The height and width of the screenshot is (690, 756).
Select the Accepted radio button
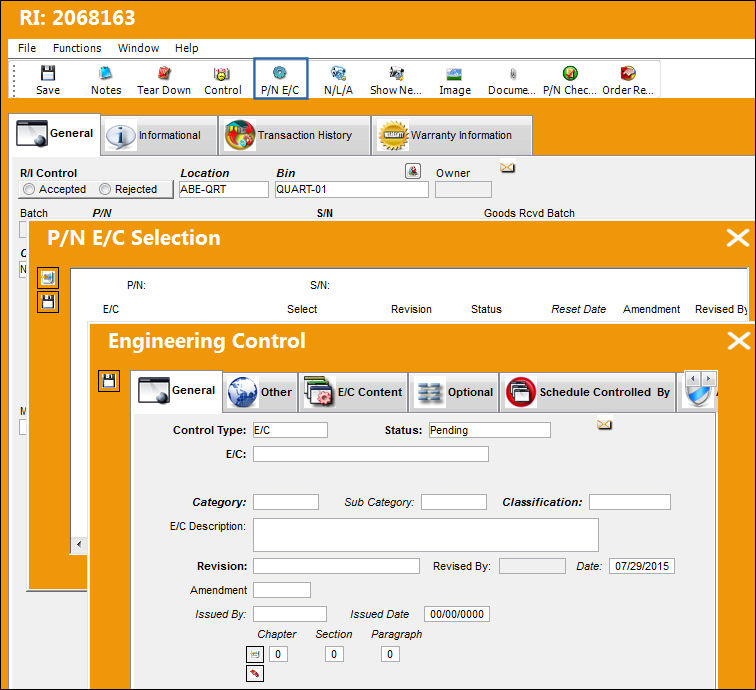(x=29, y=189)
